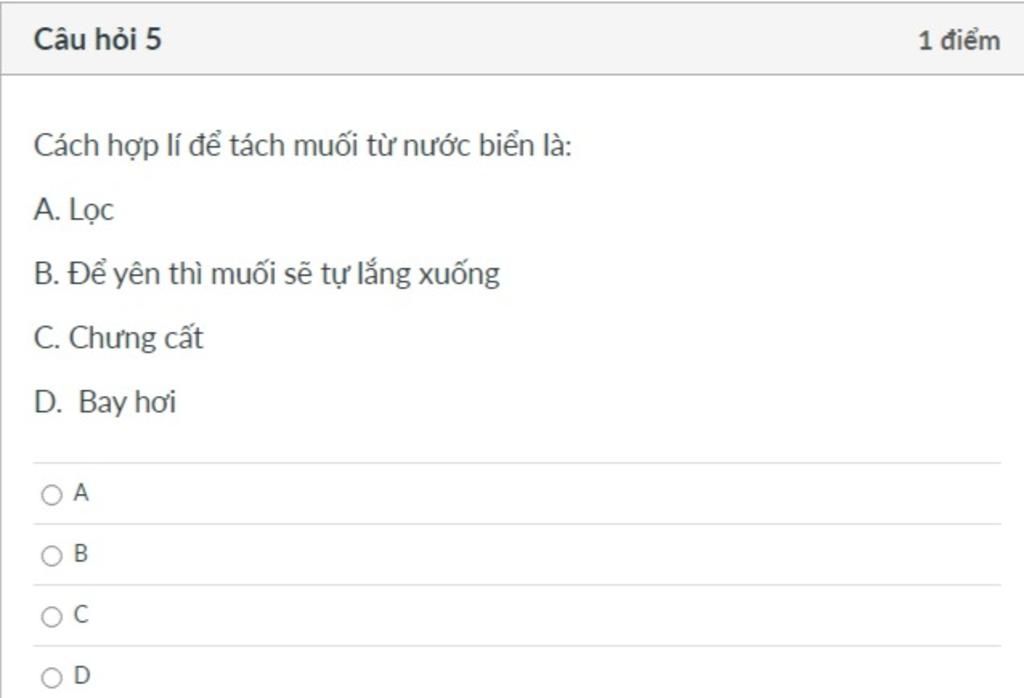
Task: Click the "Câu hỏi 5" heading
Action: pyautogui.click(x=97, y=39)
